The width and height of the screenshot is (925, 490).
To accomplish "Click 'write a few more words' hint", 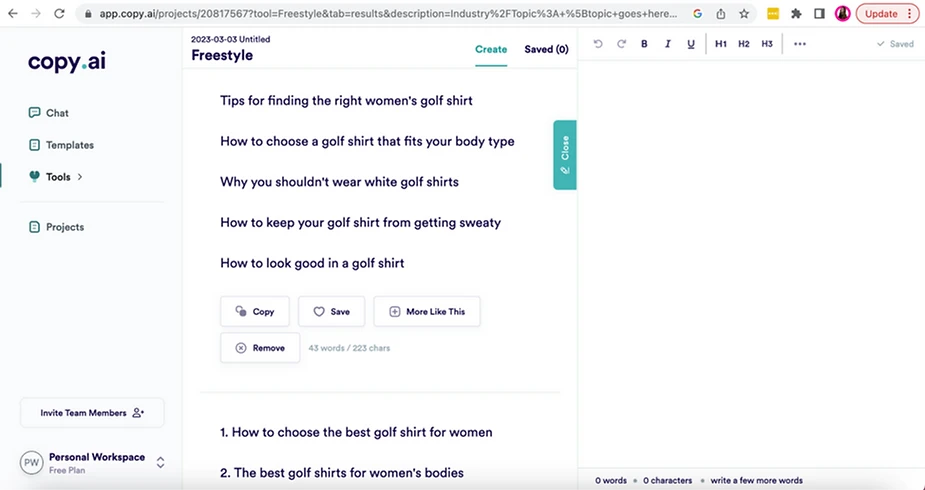I will tap(756, 481).
